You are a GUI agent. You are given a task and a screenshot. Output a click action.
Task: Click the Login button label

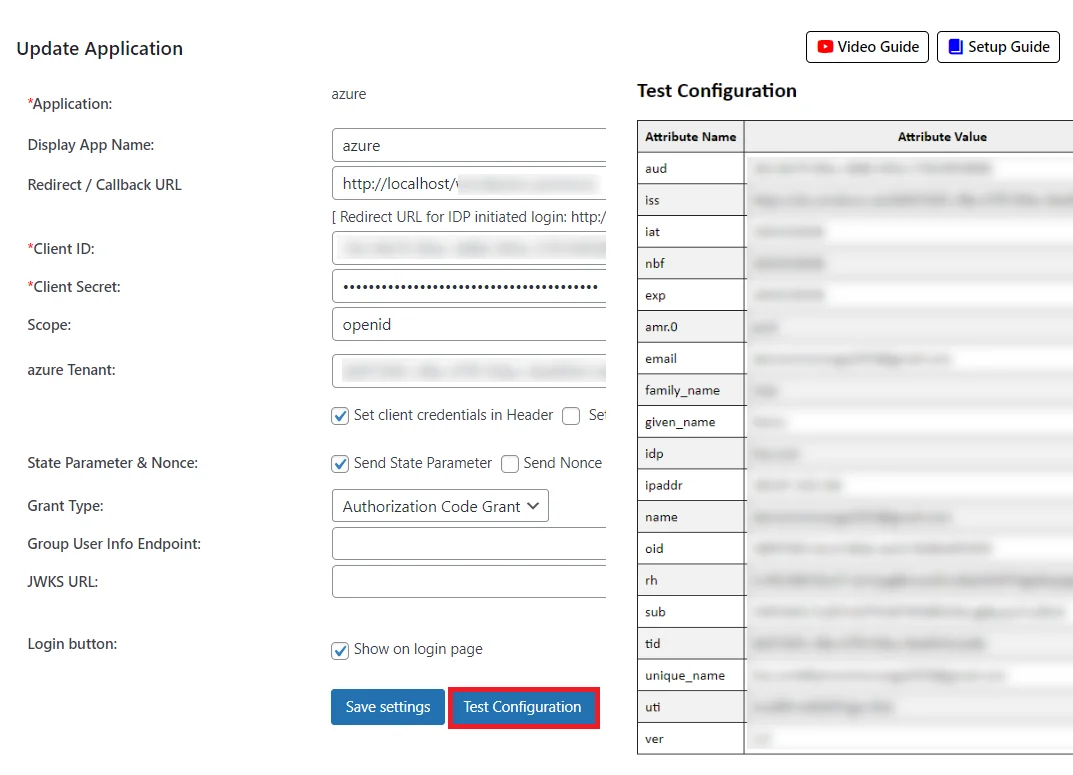pos(72,644)
